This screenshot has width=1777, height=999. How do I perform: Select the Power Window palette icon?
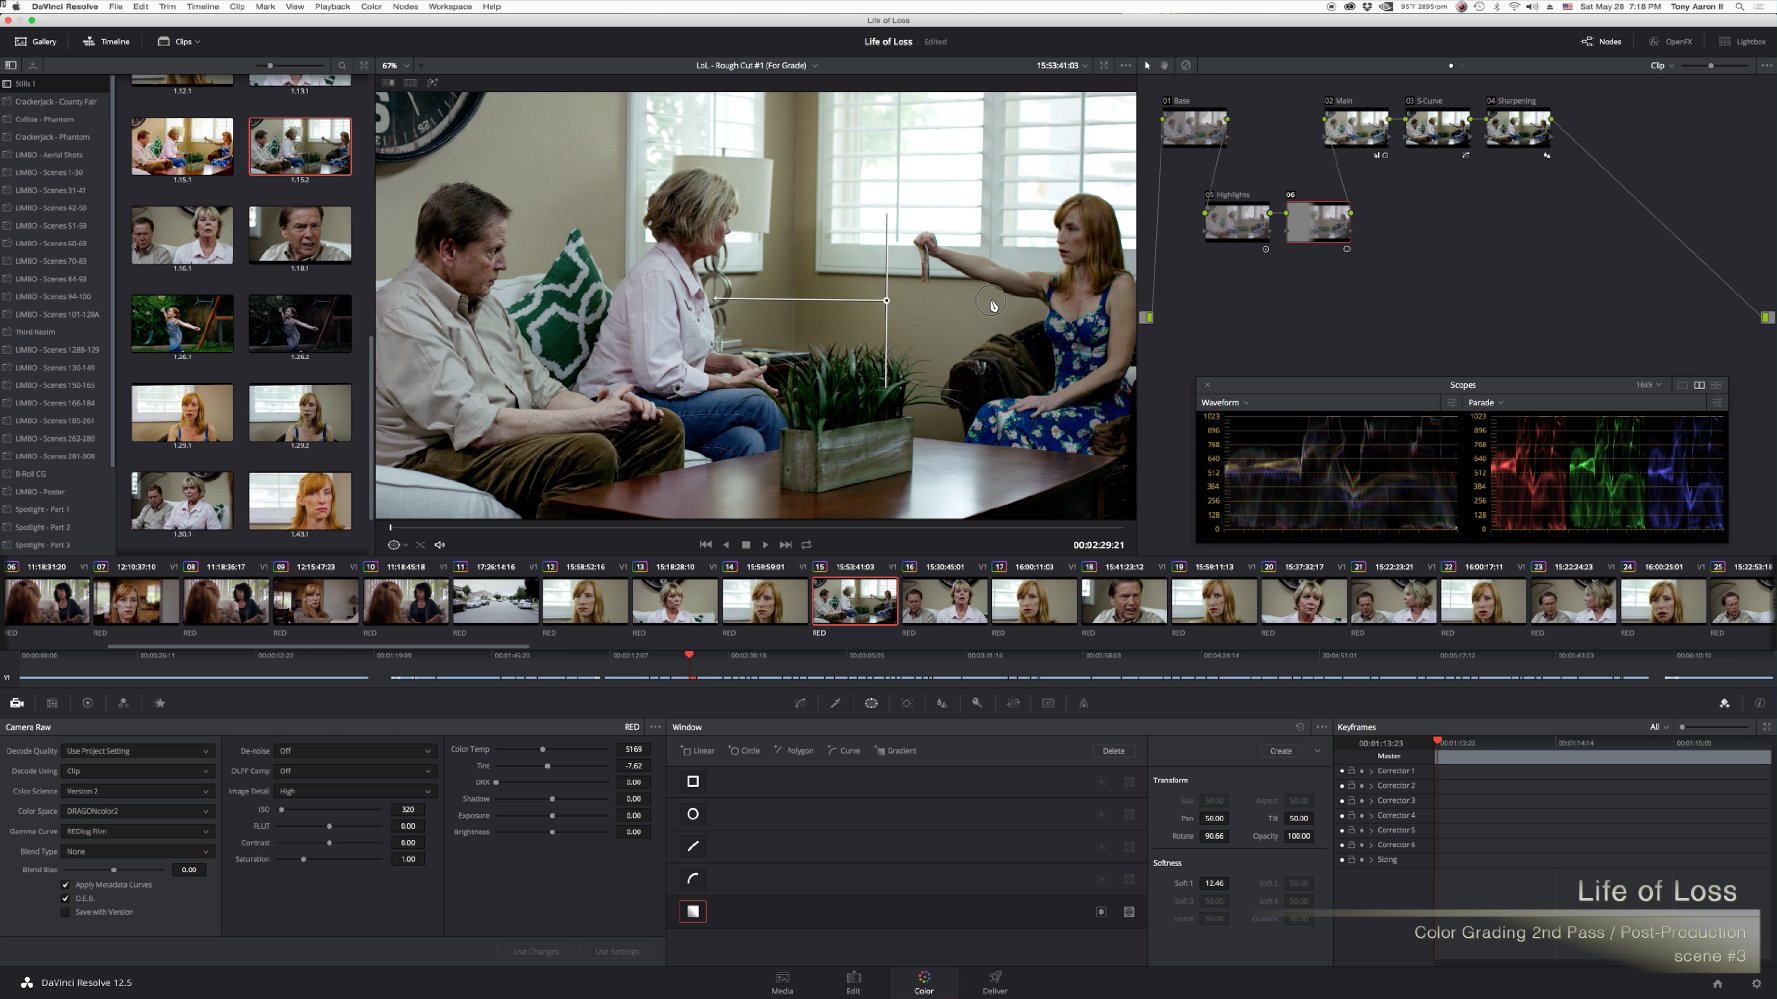pyautogui.click(x=871, y=703)
